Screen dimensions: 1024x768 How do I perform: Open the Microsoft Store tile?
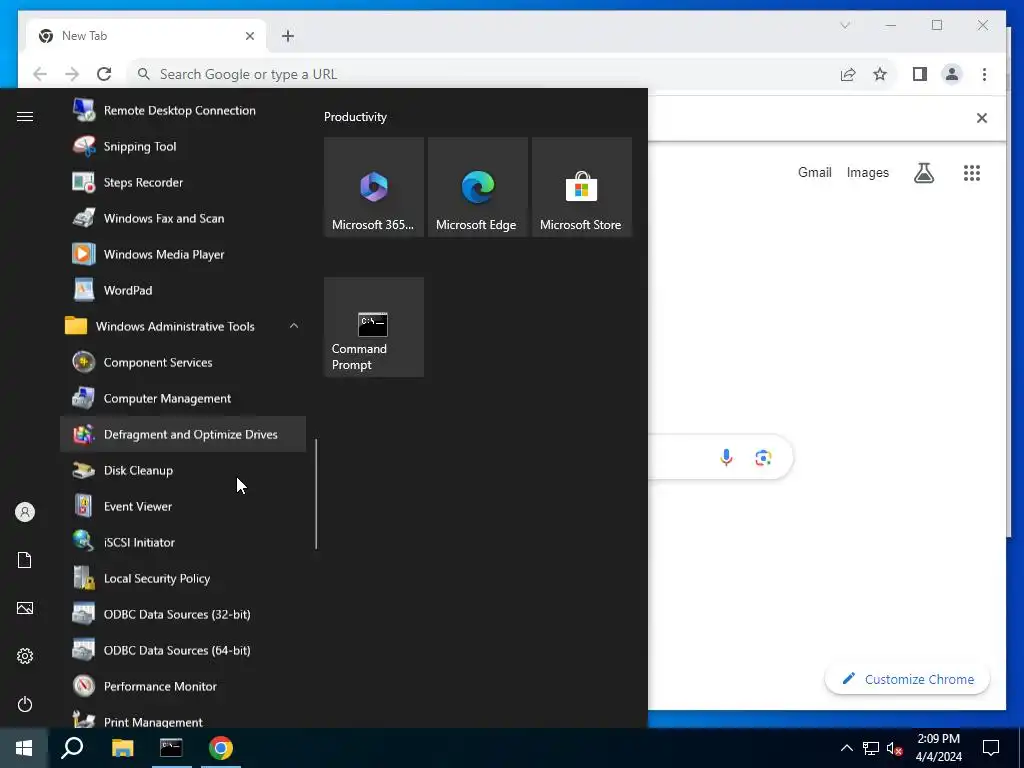pyautogui.click(x=582, y=187)
